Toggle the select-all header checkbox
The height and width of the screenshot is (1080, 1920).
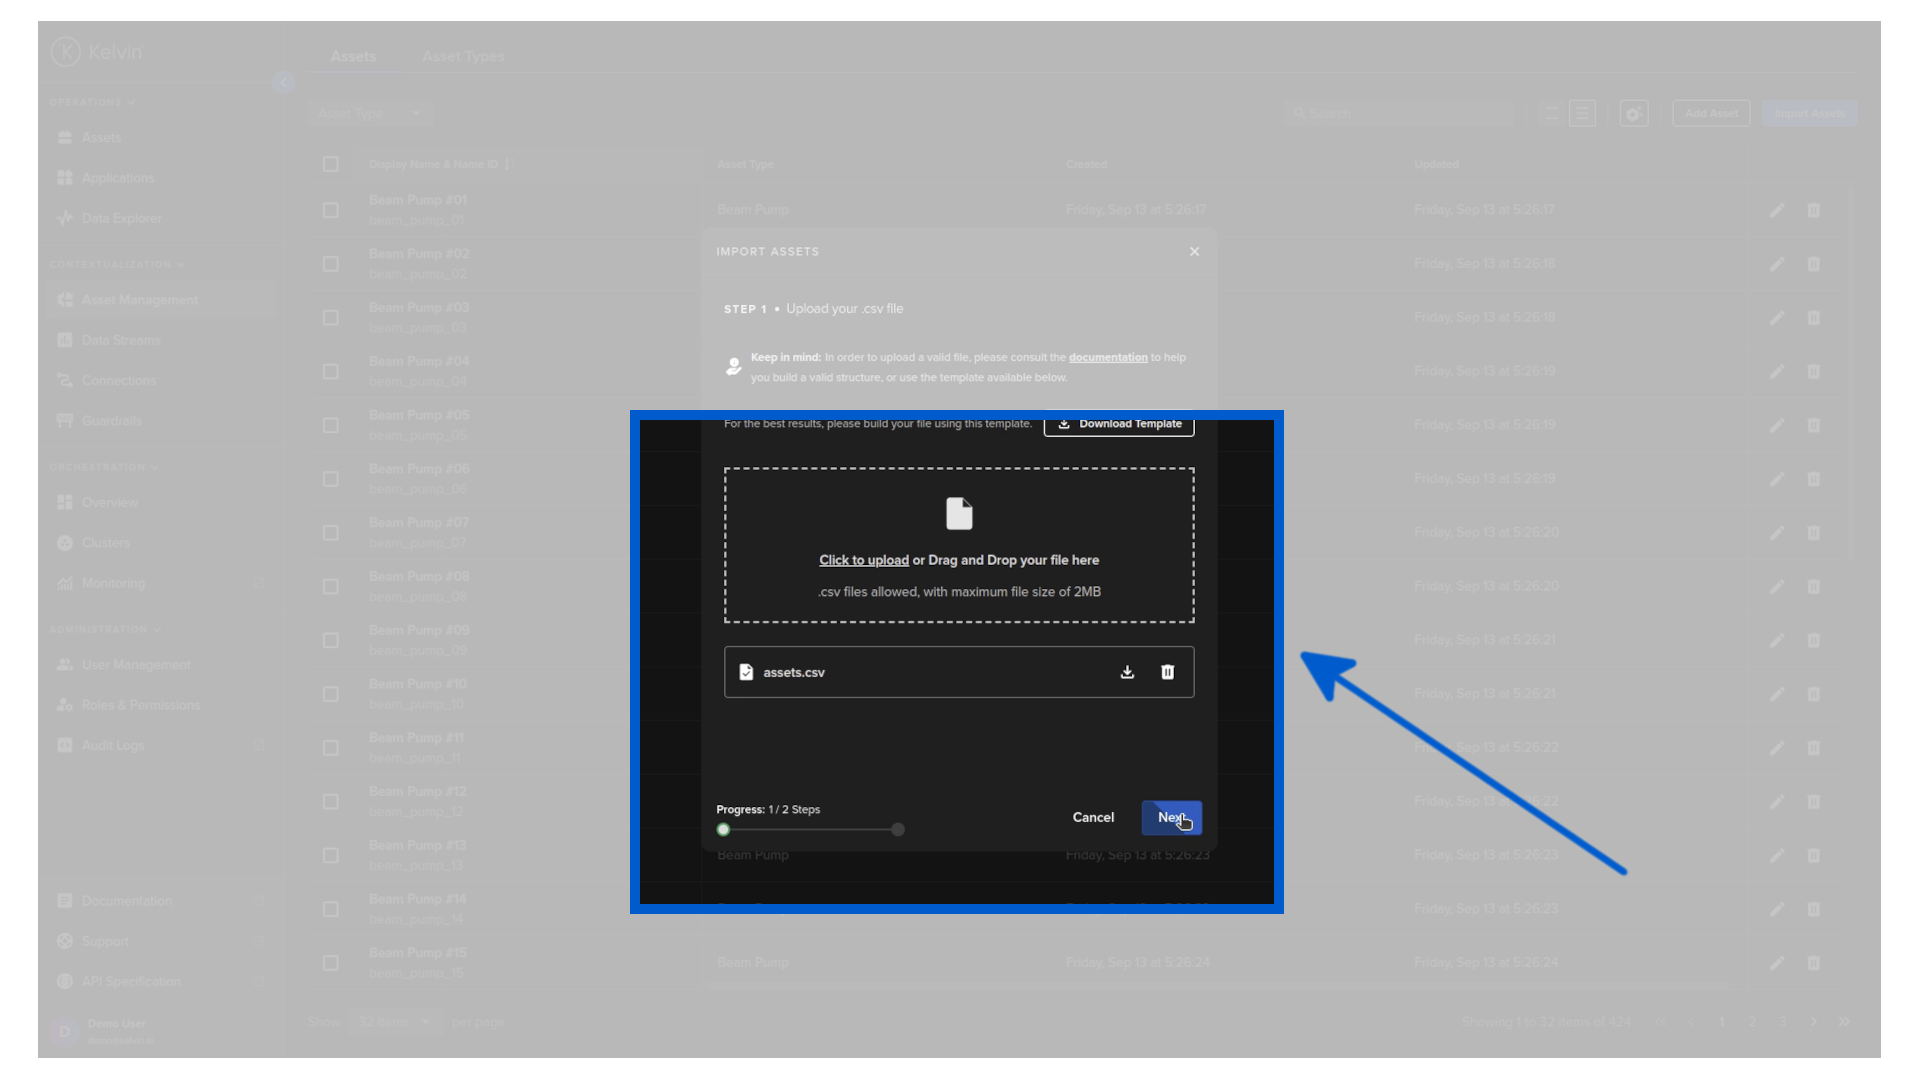click(x=331, y=165)
